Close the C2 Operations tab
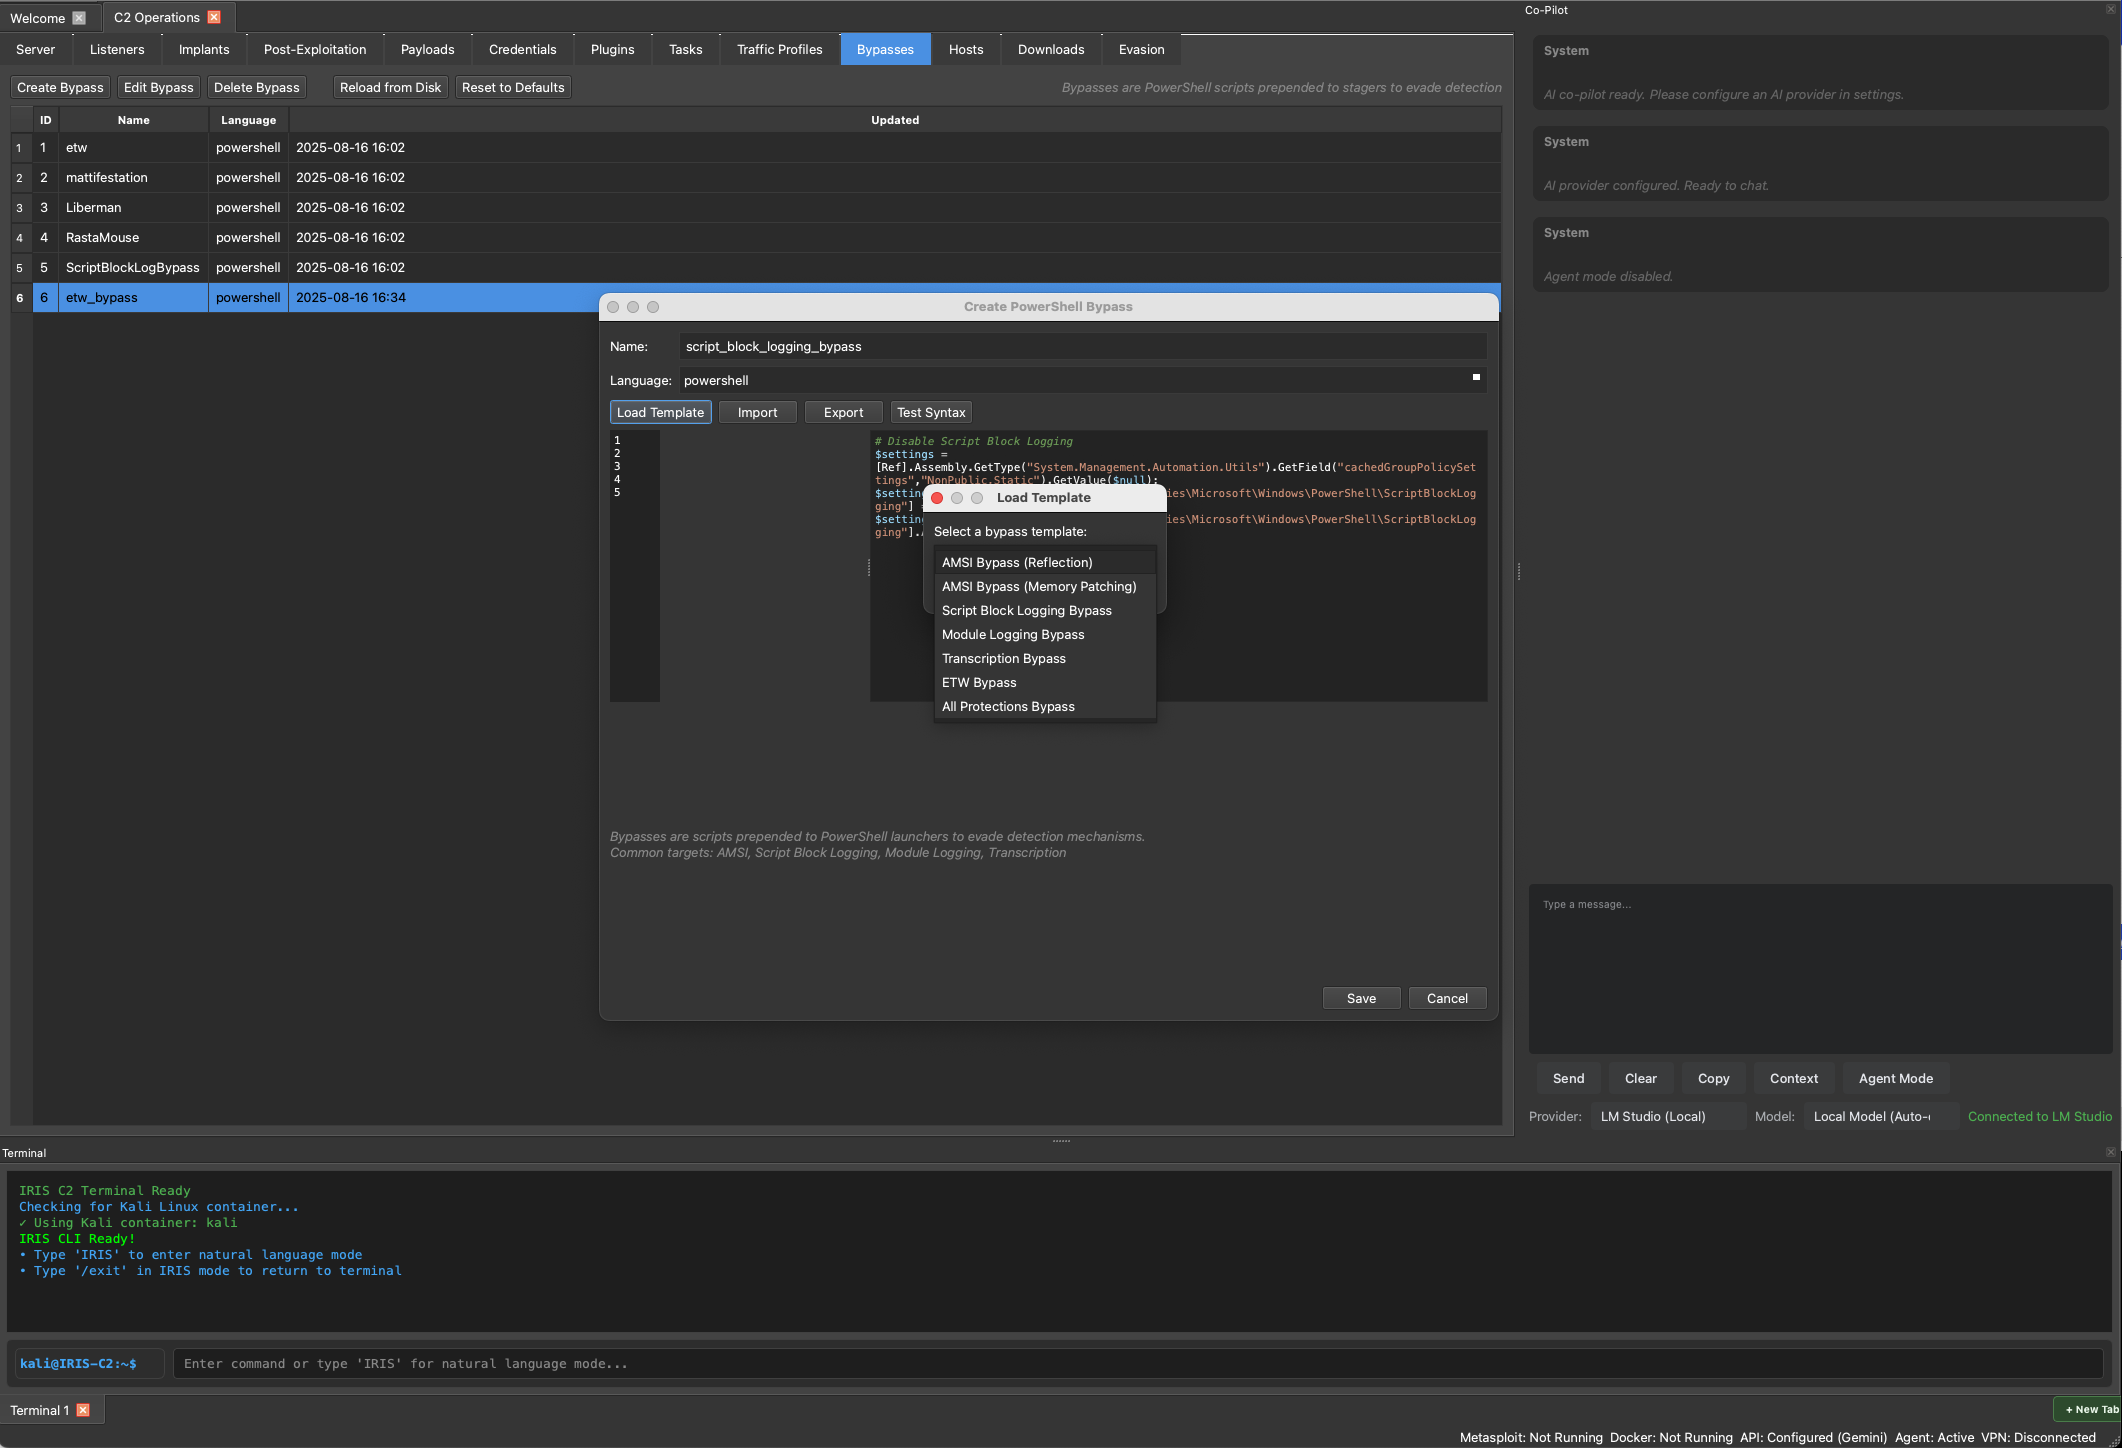 (214, 17)
